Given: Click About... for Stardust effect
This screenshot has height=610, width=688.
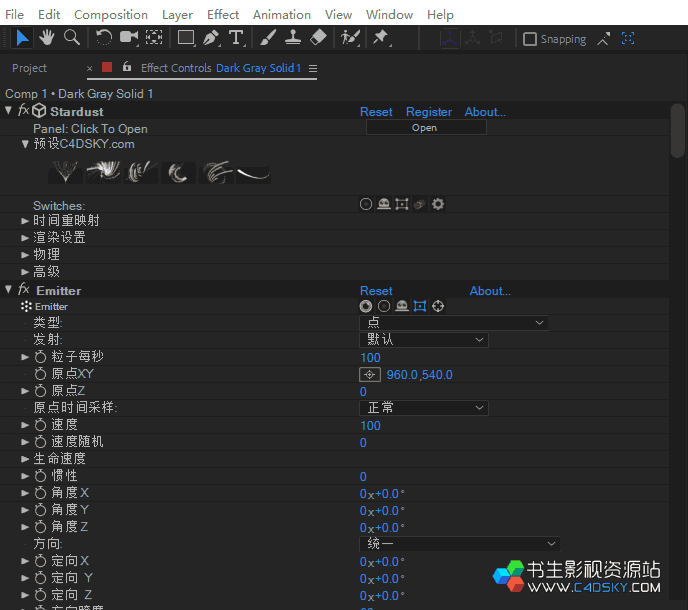Looking at the screenshot, I should [x=485, y=112].
